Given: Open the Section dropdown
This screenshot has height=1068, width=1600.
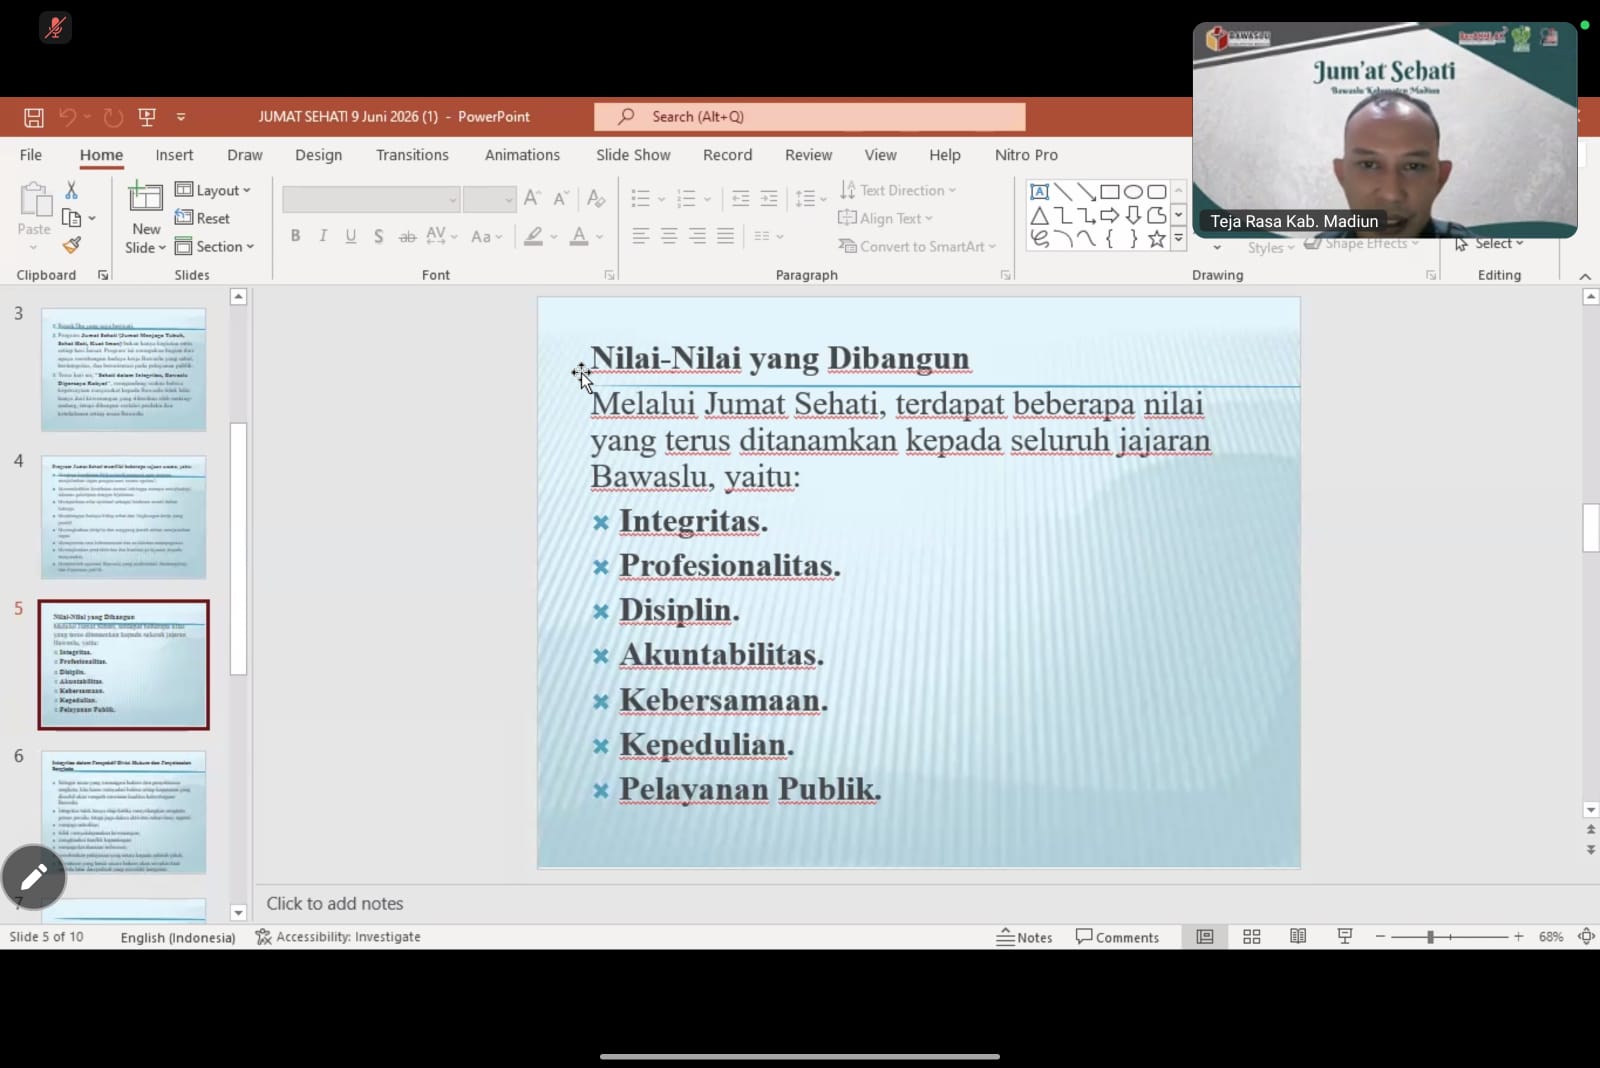Looking at the screenshot, I should pos(215,246).
